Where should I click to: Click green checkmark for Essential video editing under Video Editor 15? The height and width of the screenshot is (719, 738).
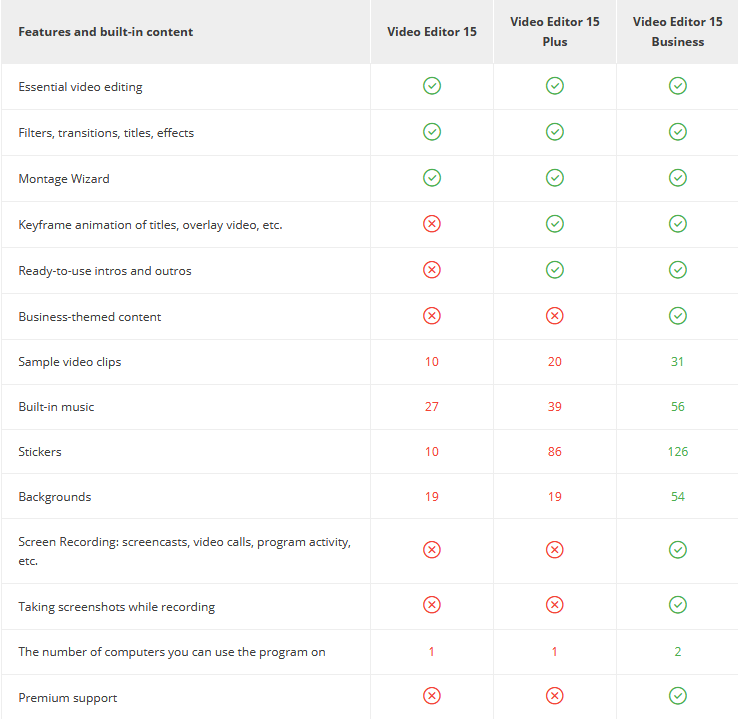(432, 86)
